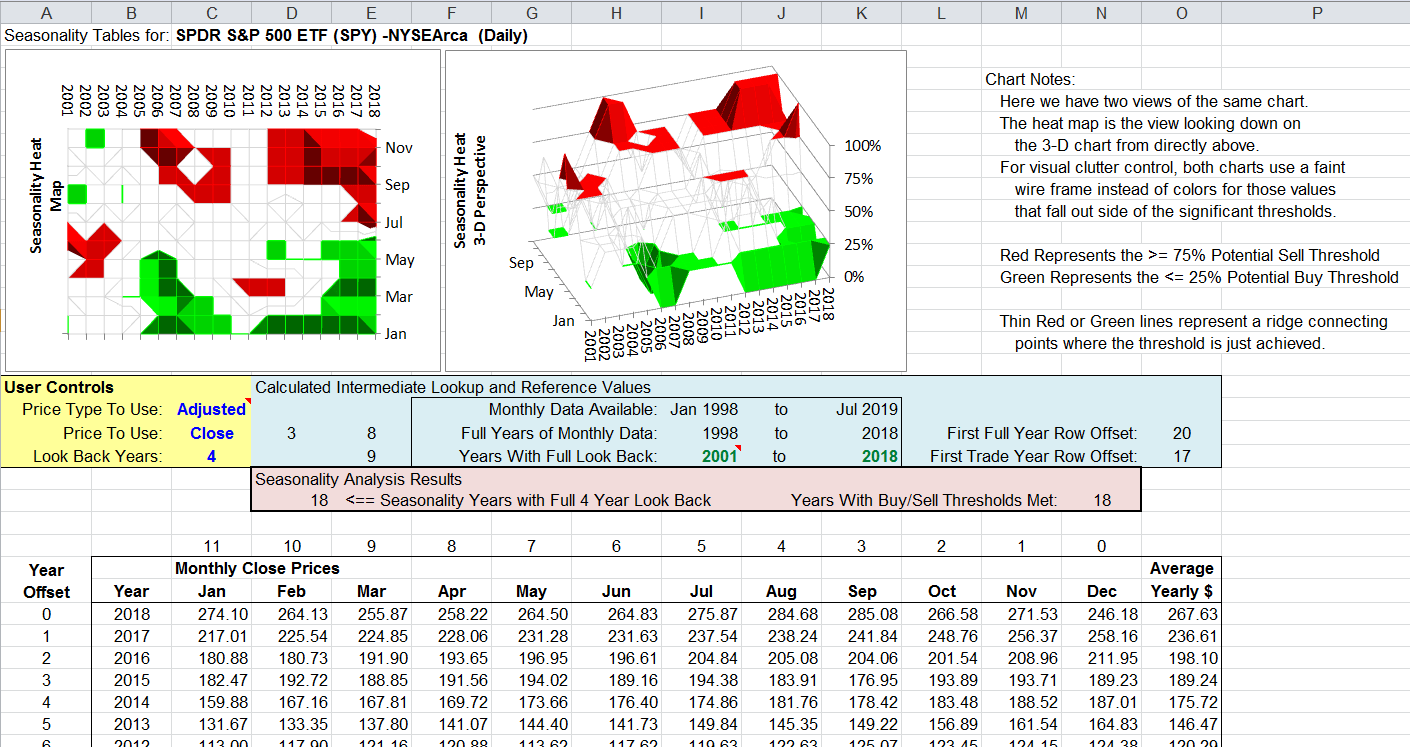
Task: Click 'Monthly Close Prices' header
Action: pos(257,568)
